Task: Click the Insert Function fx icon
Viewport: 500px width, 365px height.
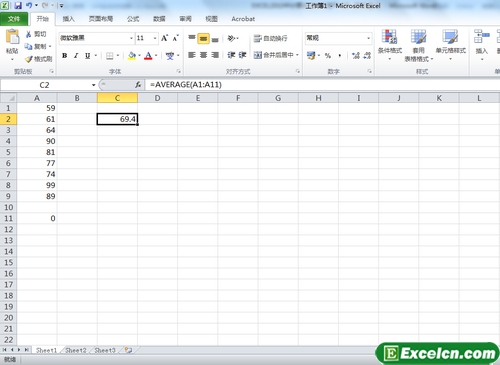Action: pyautogui.click(x=138, y=85)
